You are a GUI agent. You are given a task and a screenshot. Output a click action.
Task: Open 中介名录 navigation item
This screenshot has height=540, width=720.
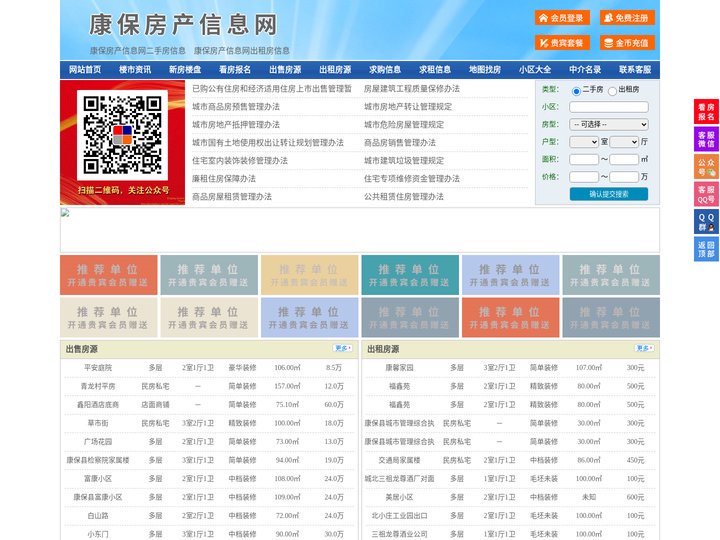tap(585, 70)
